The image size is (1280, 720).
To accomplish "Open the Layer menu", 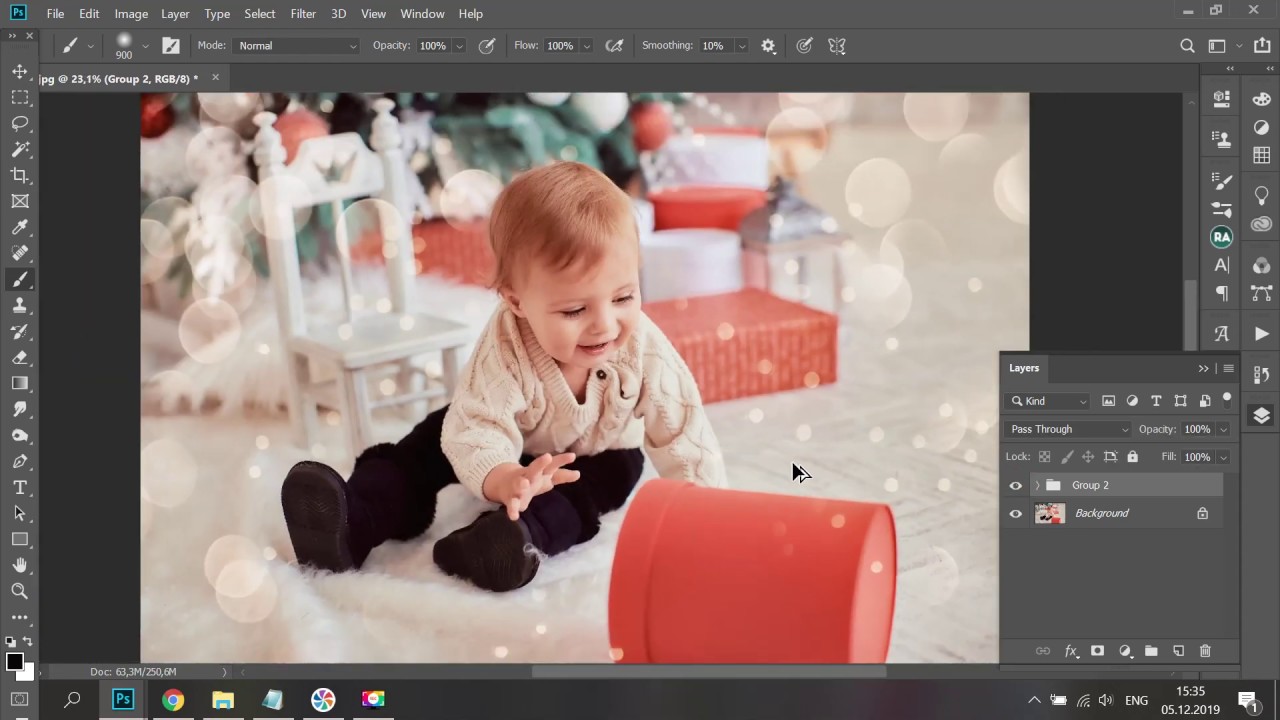I will click(175, 13).
